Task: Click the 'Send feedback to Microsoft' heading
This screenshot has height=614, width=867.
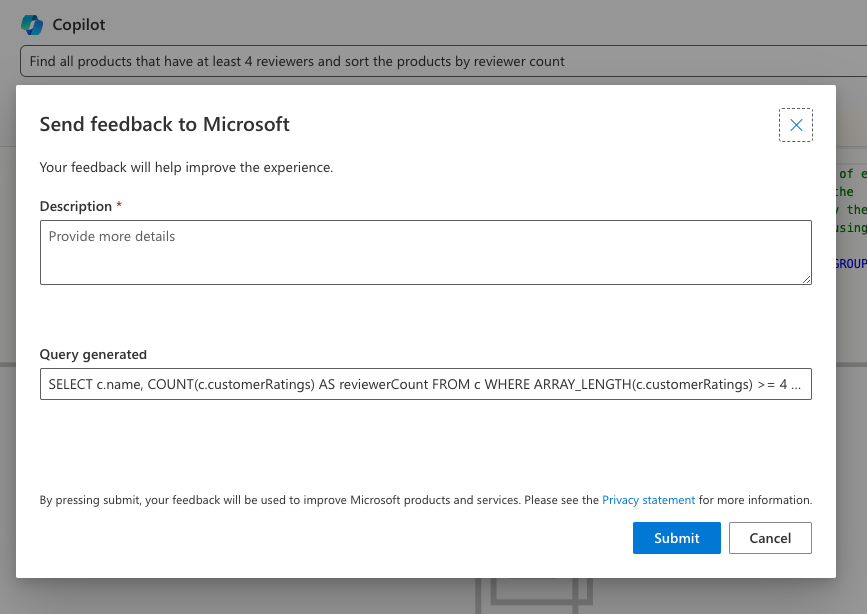Action: (x=164, y=124)
